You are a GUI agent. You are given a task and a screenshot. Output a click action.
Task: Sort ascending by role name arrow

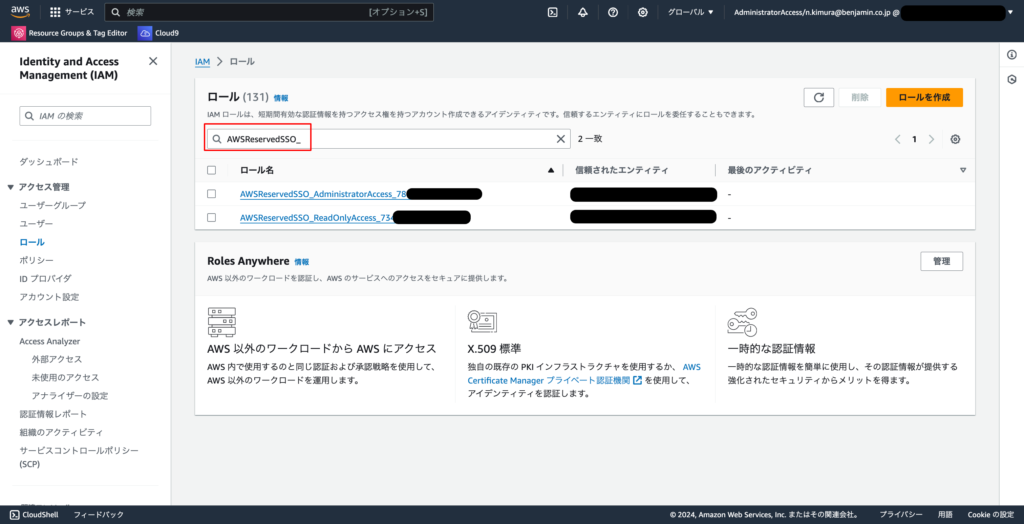pos(551,170)
